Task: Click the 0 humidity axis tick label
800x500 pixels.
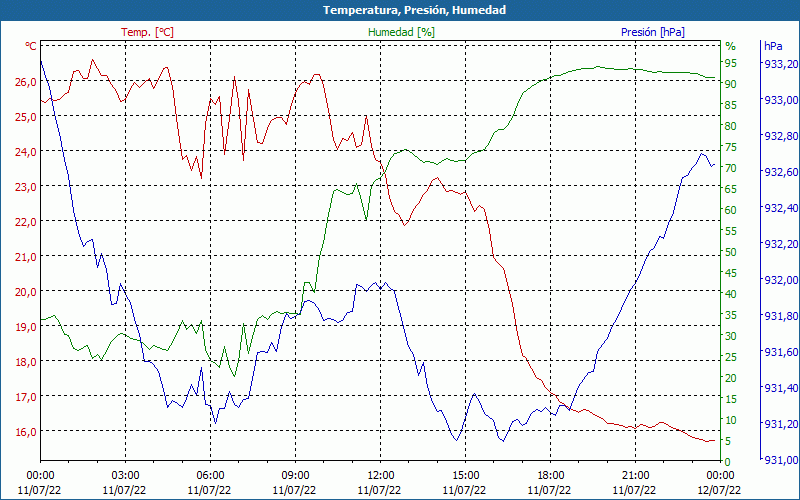Action: [728, 462]
